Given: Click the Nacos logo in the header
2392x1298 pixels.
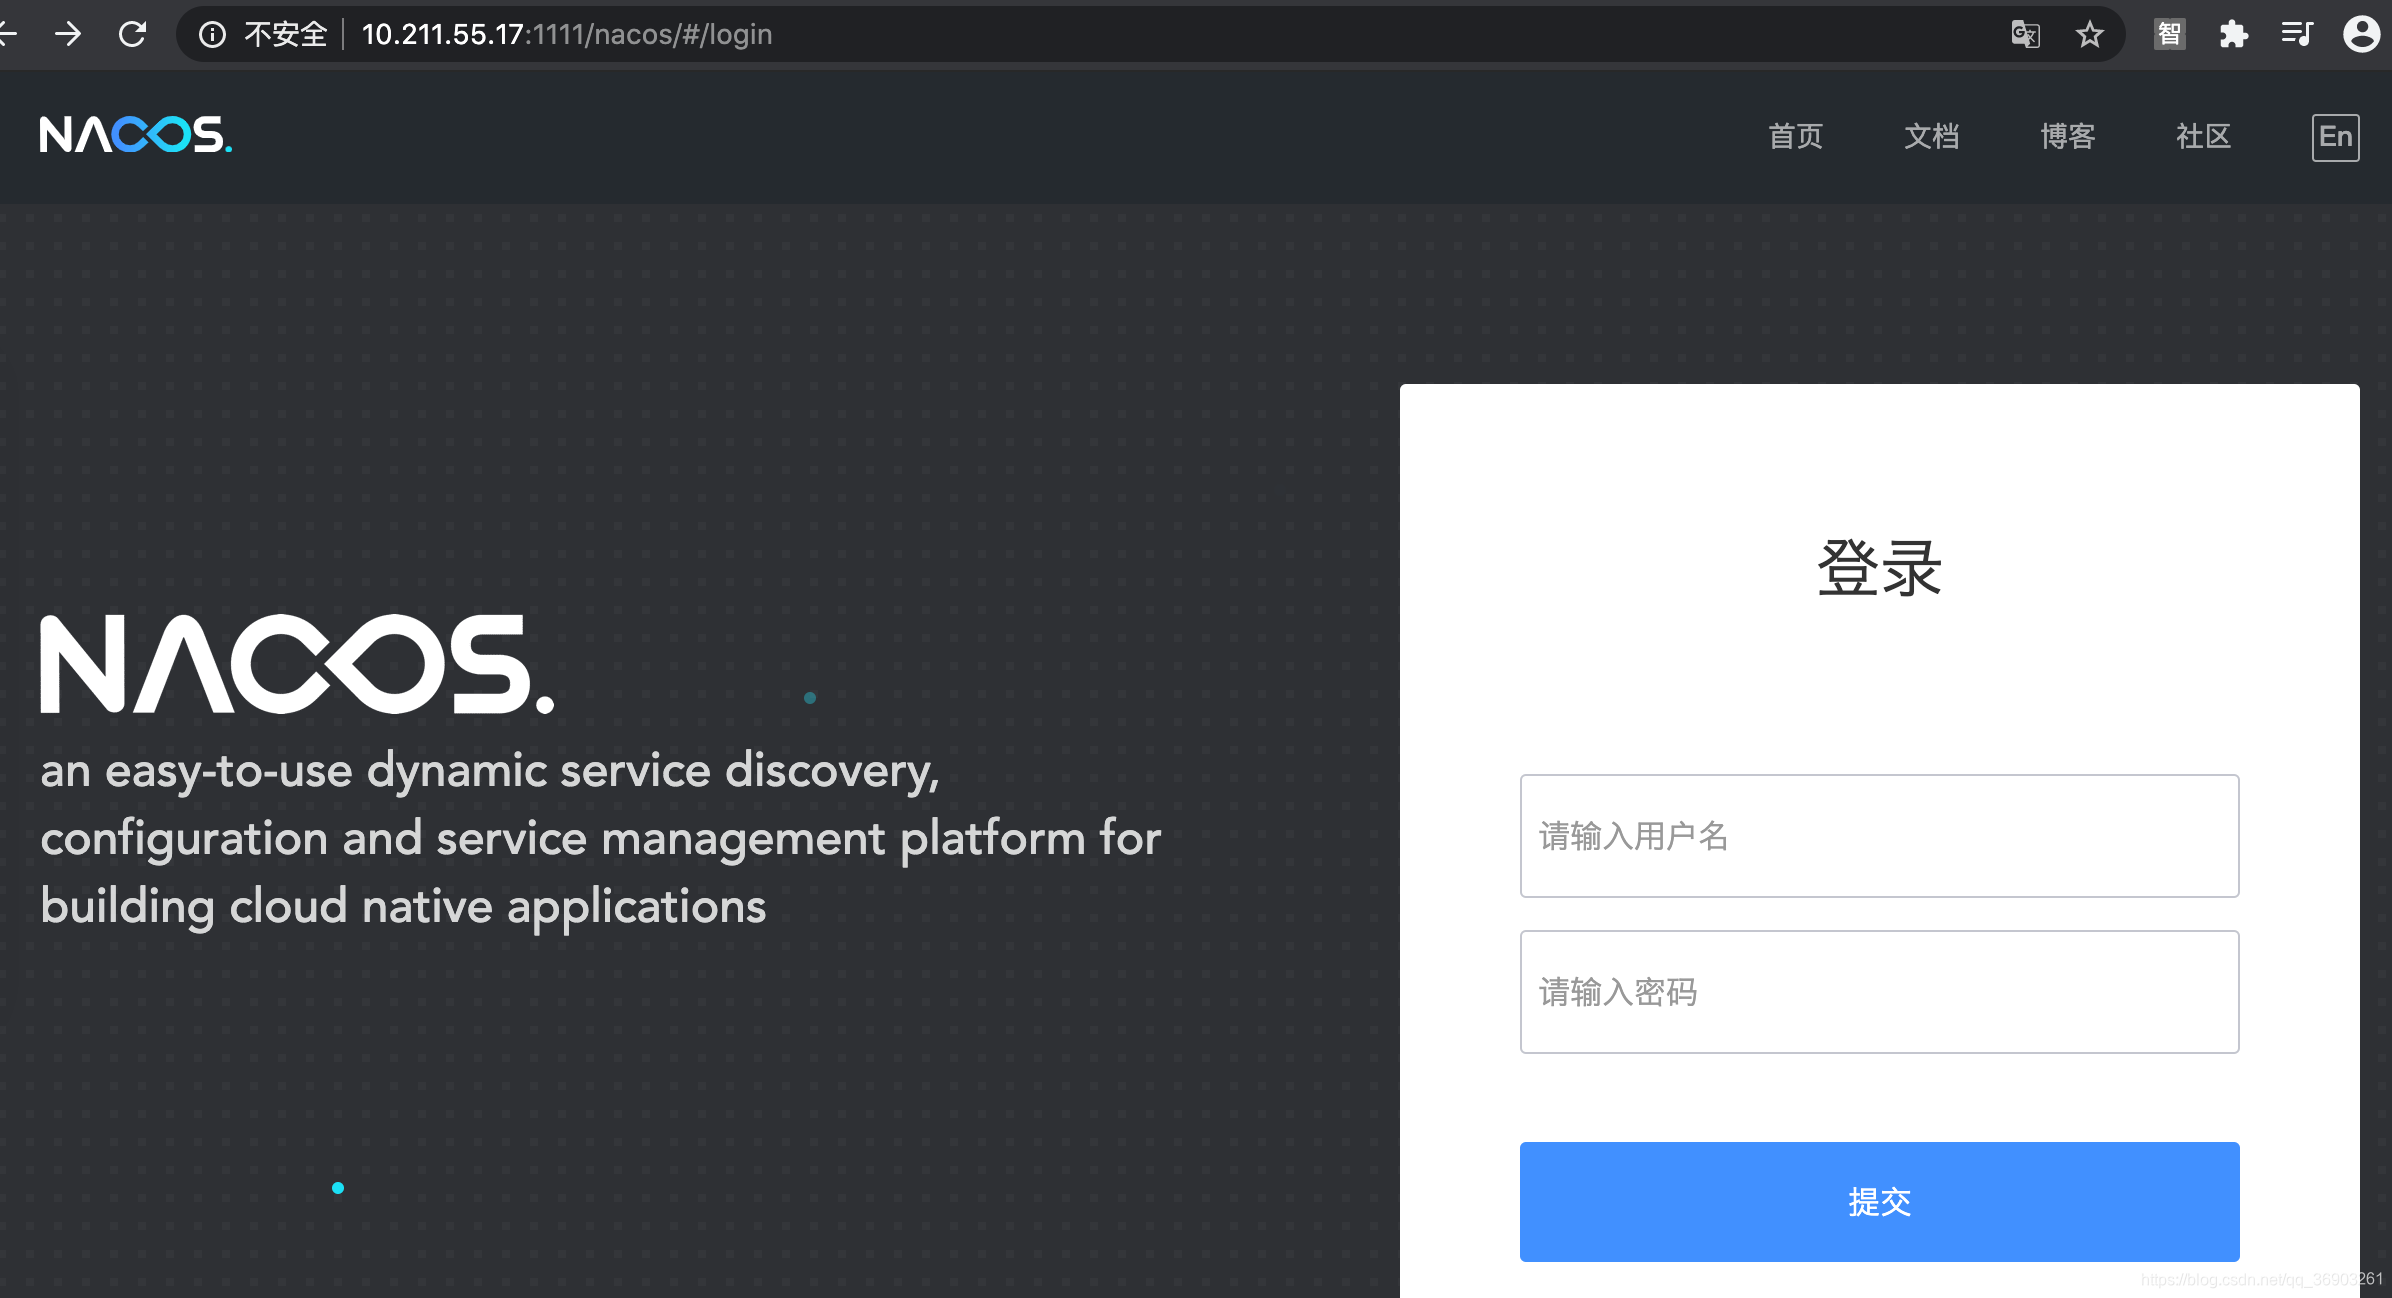Looking at the screenshot, I should pos(136,135).
